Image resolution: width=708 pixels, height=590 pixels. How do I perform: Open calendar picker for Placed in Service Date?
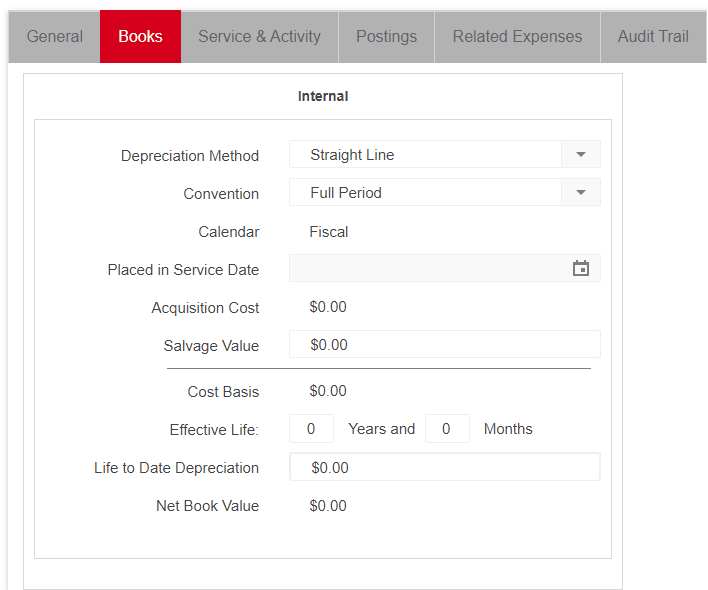tap(581, 268)
